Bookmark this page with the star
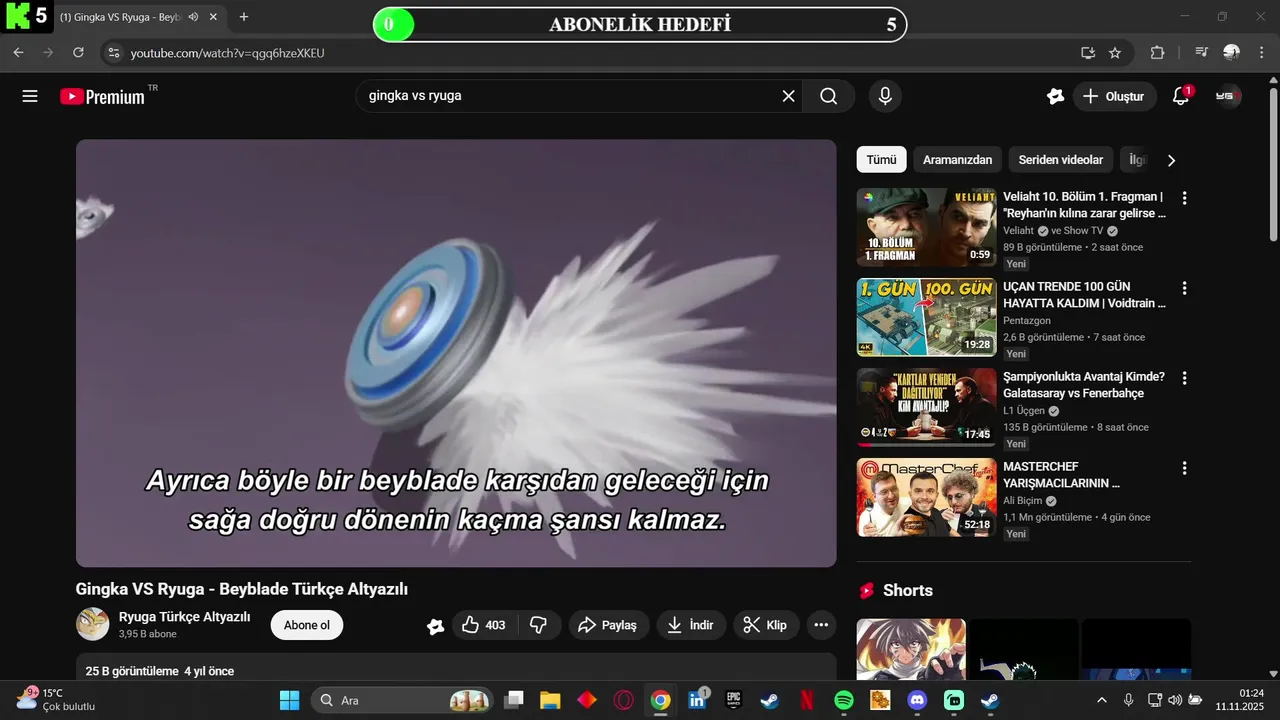Image resolution: width=1280 pixels, height=720 pixels. [1115, 52]
